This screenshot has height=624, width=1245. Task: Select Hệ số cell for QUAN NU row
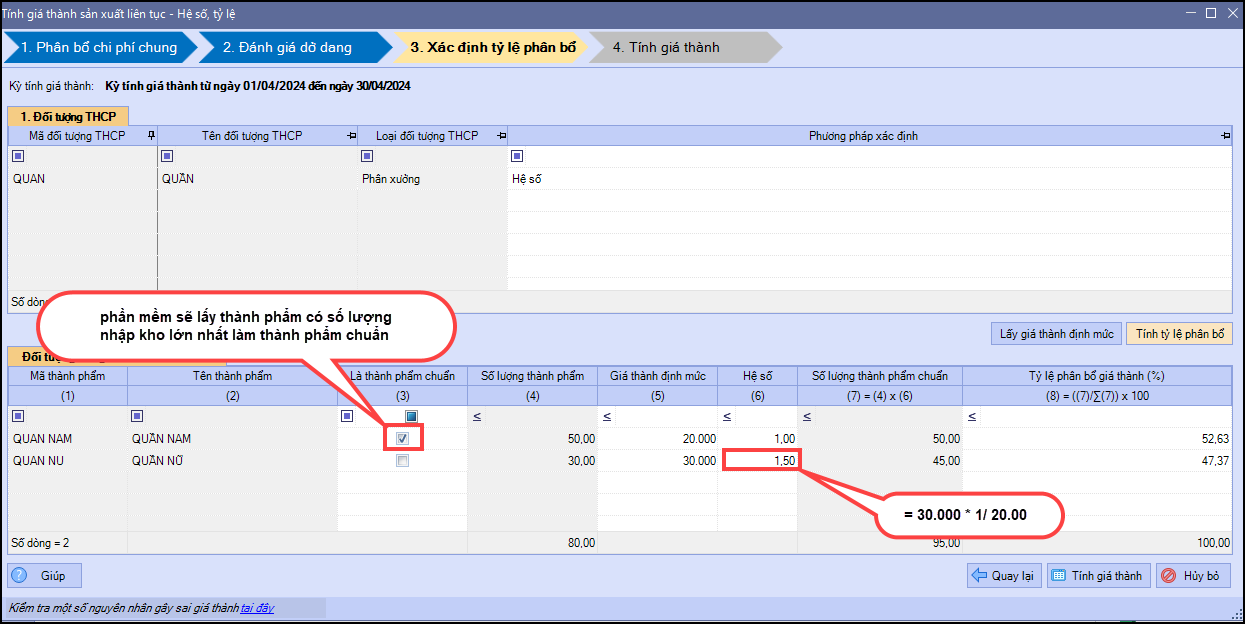click(759, 461)
